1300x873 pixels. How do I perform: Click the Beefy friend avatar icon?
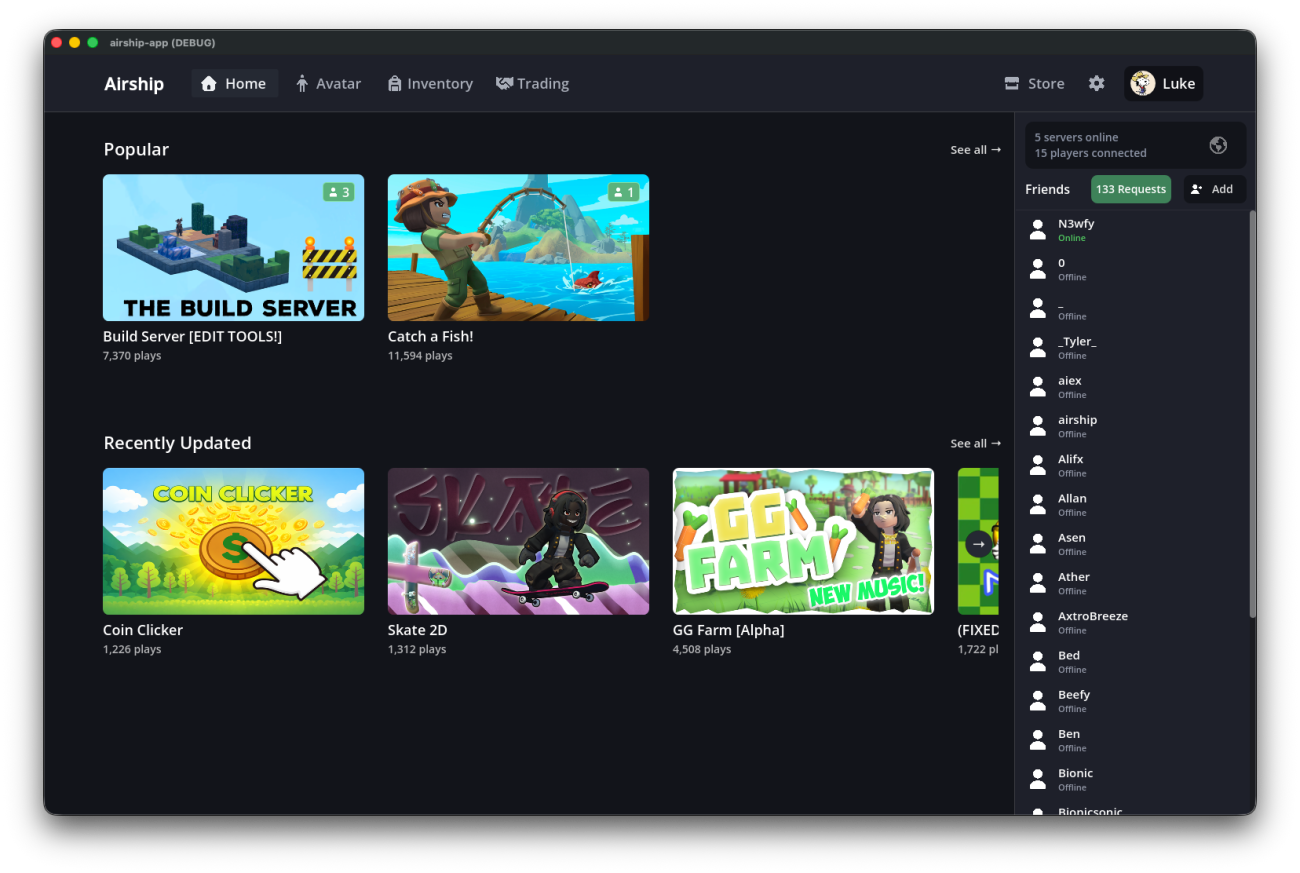pyautogui.click(x=1038, y=701)
